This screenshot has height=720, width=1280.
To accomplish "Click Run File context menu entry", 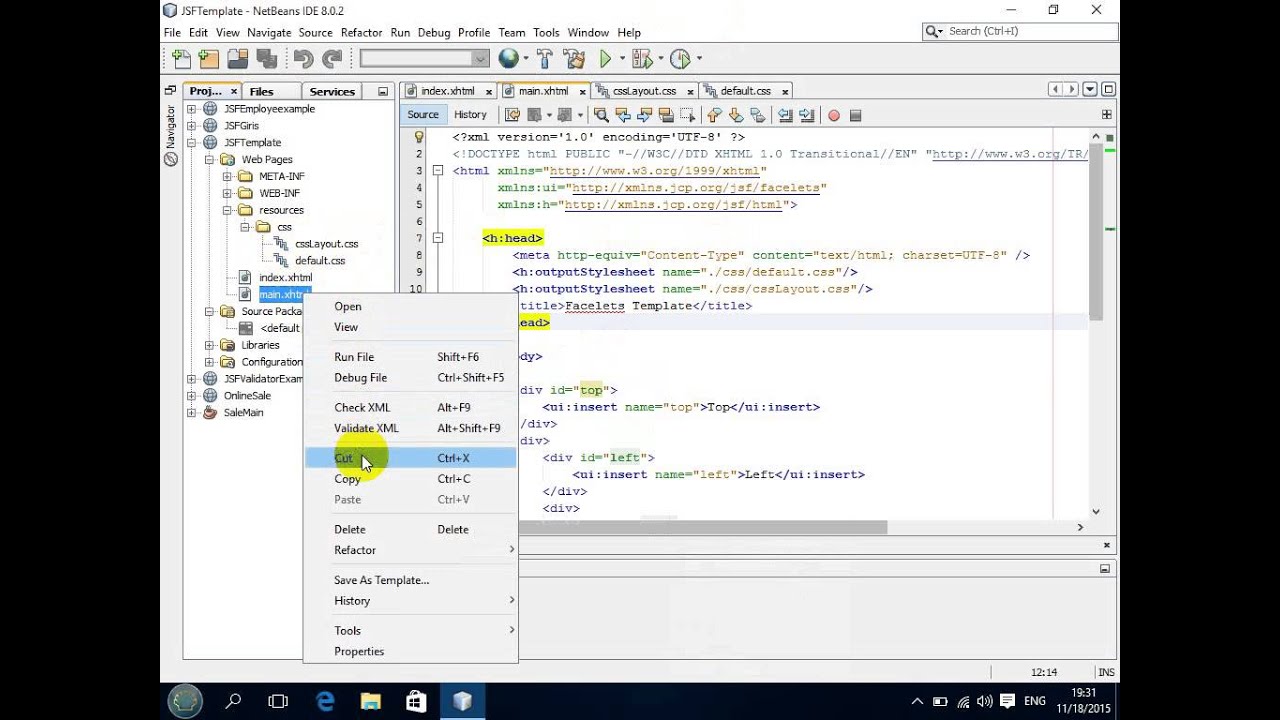I will tap(411, 357).
